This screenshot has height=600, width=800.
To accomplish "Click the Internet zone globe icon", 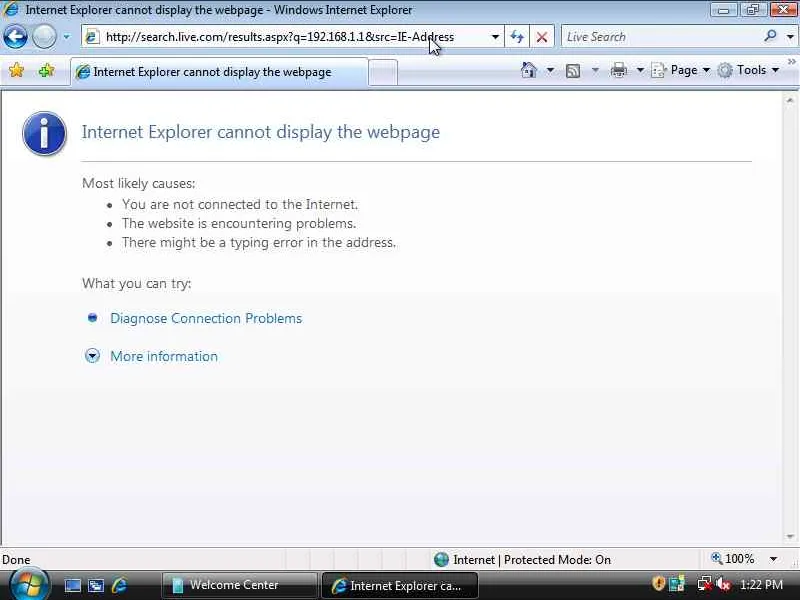I will click(441, 560).
